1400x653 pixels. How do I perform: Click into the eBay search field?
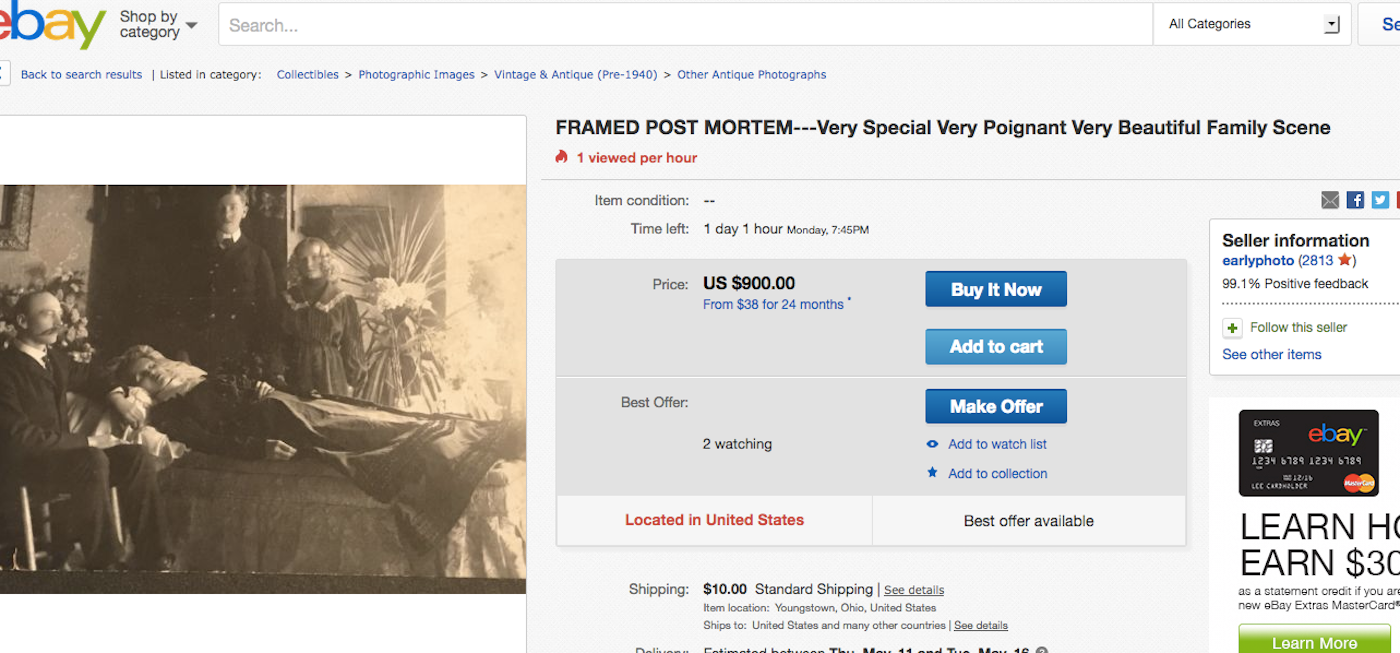click(x=685, y=25)
